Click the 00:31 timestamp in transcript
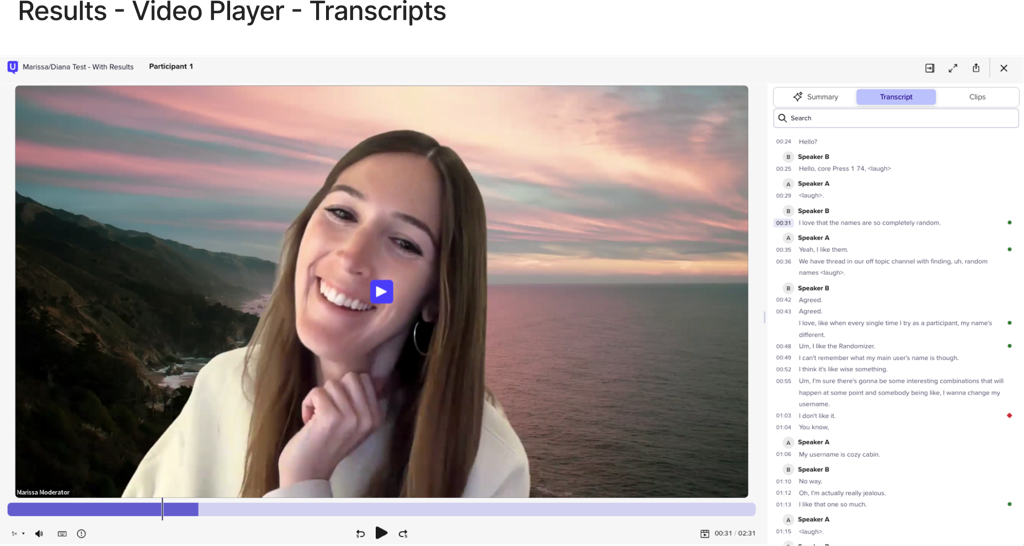 coord(783,223)
